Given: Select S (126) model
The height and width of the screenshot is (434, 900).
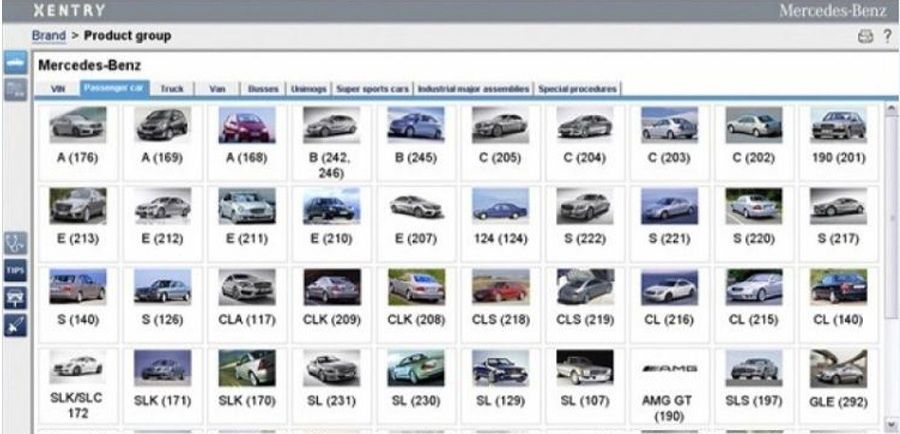Looking at the screenshot, I should click(x=162, y=305).
